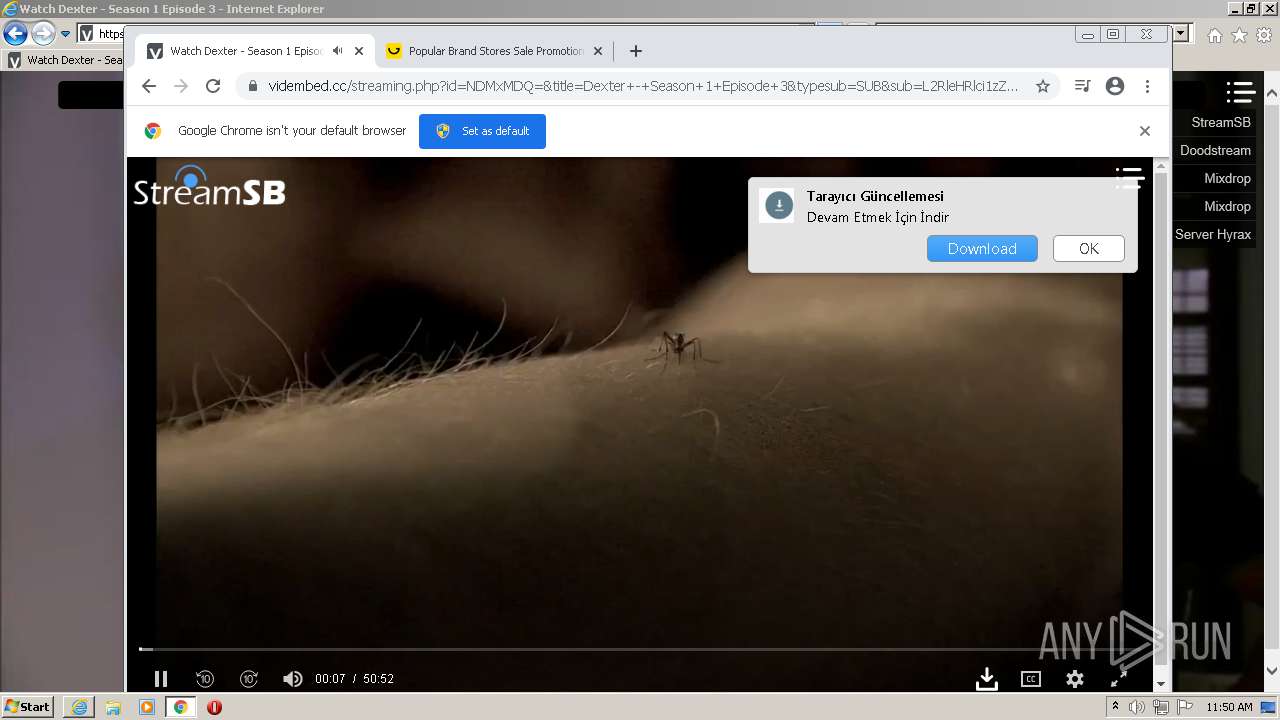Viewport: 1280px width, 720px height.
Task: Open Internet Explorer tools gear
Action: (1264, 35)
